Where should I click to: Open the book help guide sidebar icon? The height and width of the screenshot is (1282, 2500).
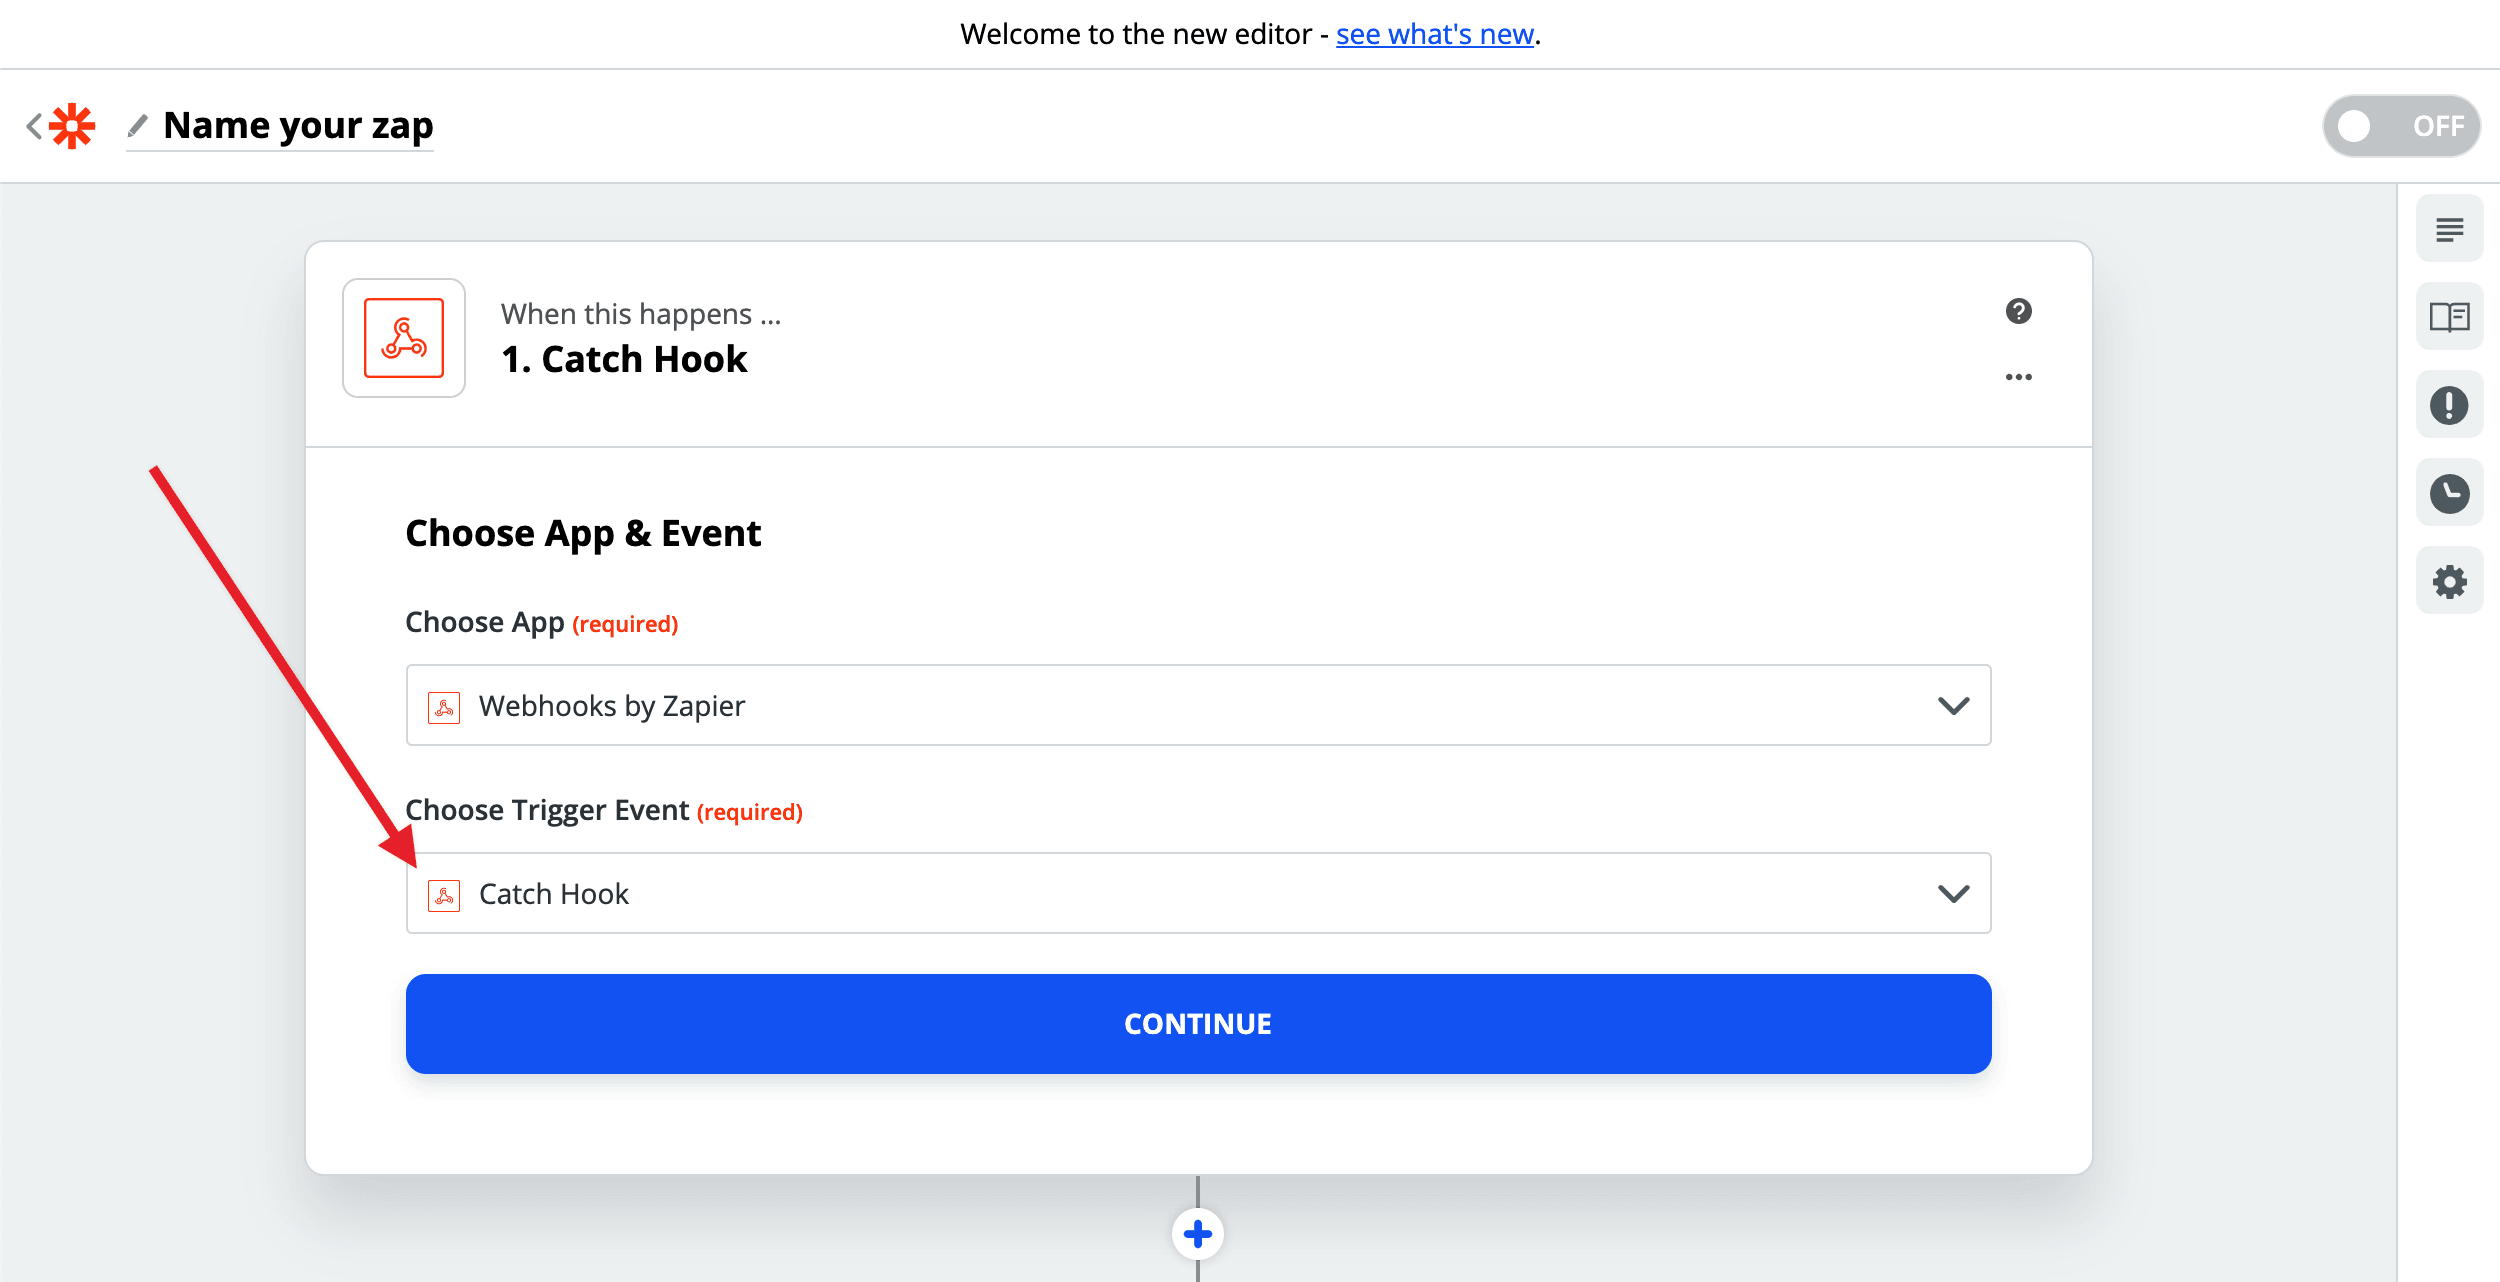(2449, 317)
